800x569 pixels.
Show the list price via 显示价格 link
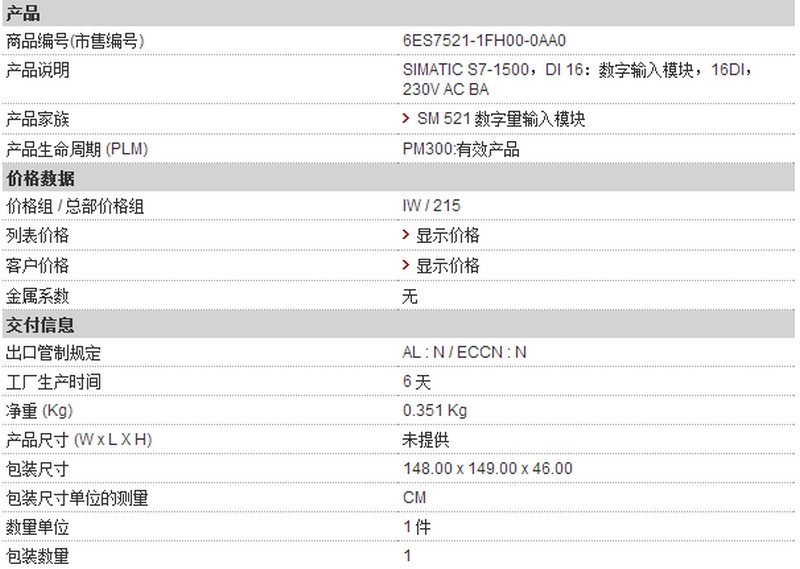click(448, 235)
